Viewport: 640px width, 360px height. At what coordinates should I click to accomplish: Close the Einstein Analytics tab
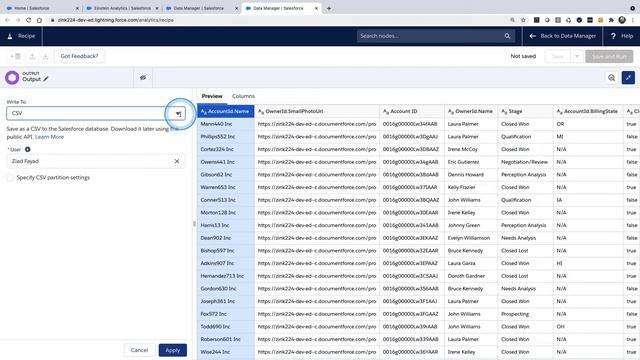pyautogui.click(x=157, y=8)
